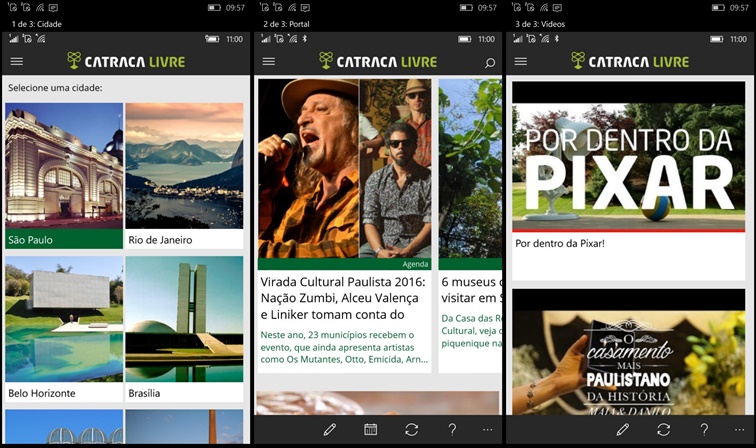Open hamburger menu in Cidade screen
The height and width of the screenshot is (448, 756).
click(17, 62)
